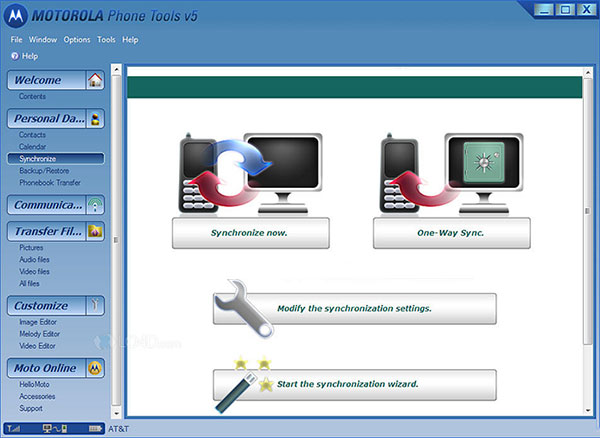Click the one-way sync safe graphic
Viewport: 600px width, 438px height.
coord(452,174)
